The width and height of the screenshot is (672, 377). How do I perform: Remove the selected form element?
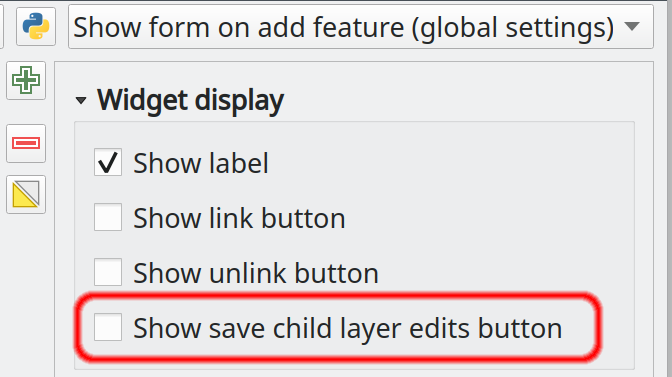26,143
